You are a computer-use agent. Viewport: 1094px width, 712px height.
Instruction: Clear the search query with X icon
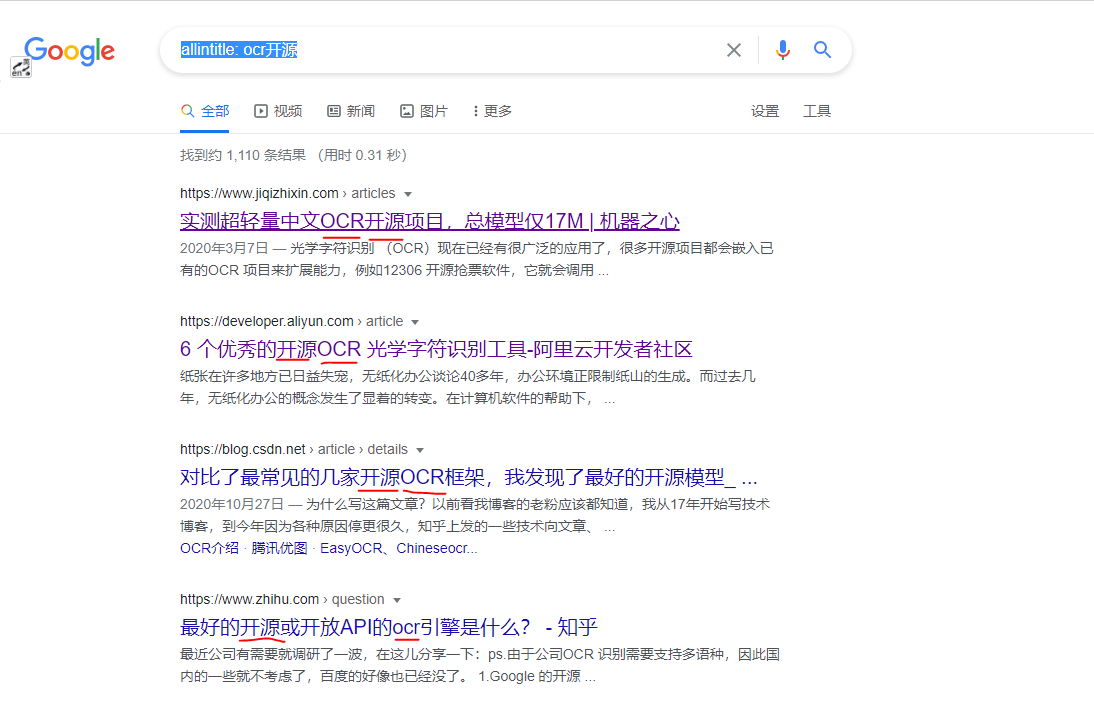[733, 50]
